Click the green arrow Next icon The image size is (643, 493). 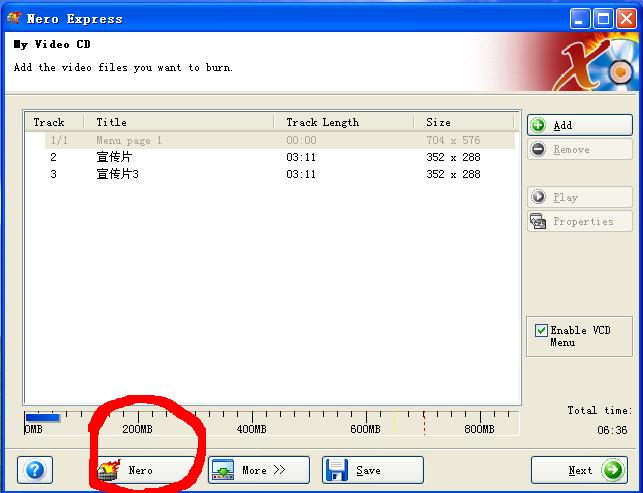613,470
